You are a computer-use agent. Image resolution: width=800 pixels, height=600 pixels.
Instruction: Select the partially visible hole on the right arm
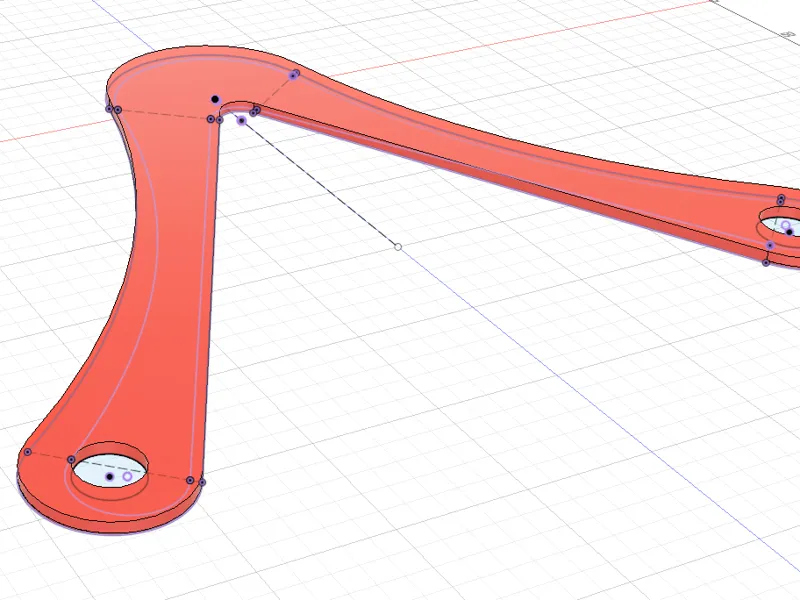tap(781, 222)
